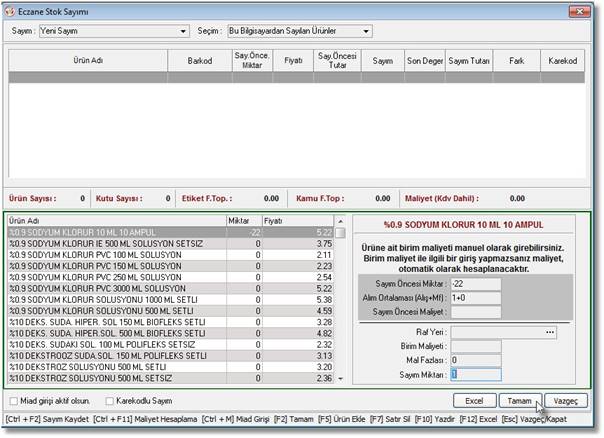Focus the Sayım Miktarı input field

point(475,374)
